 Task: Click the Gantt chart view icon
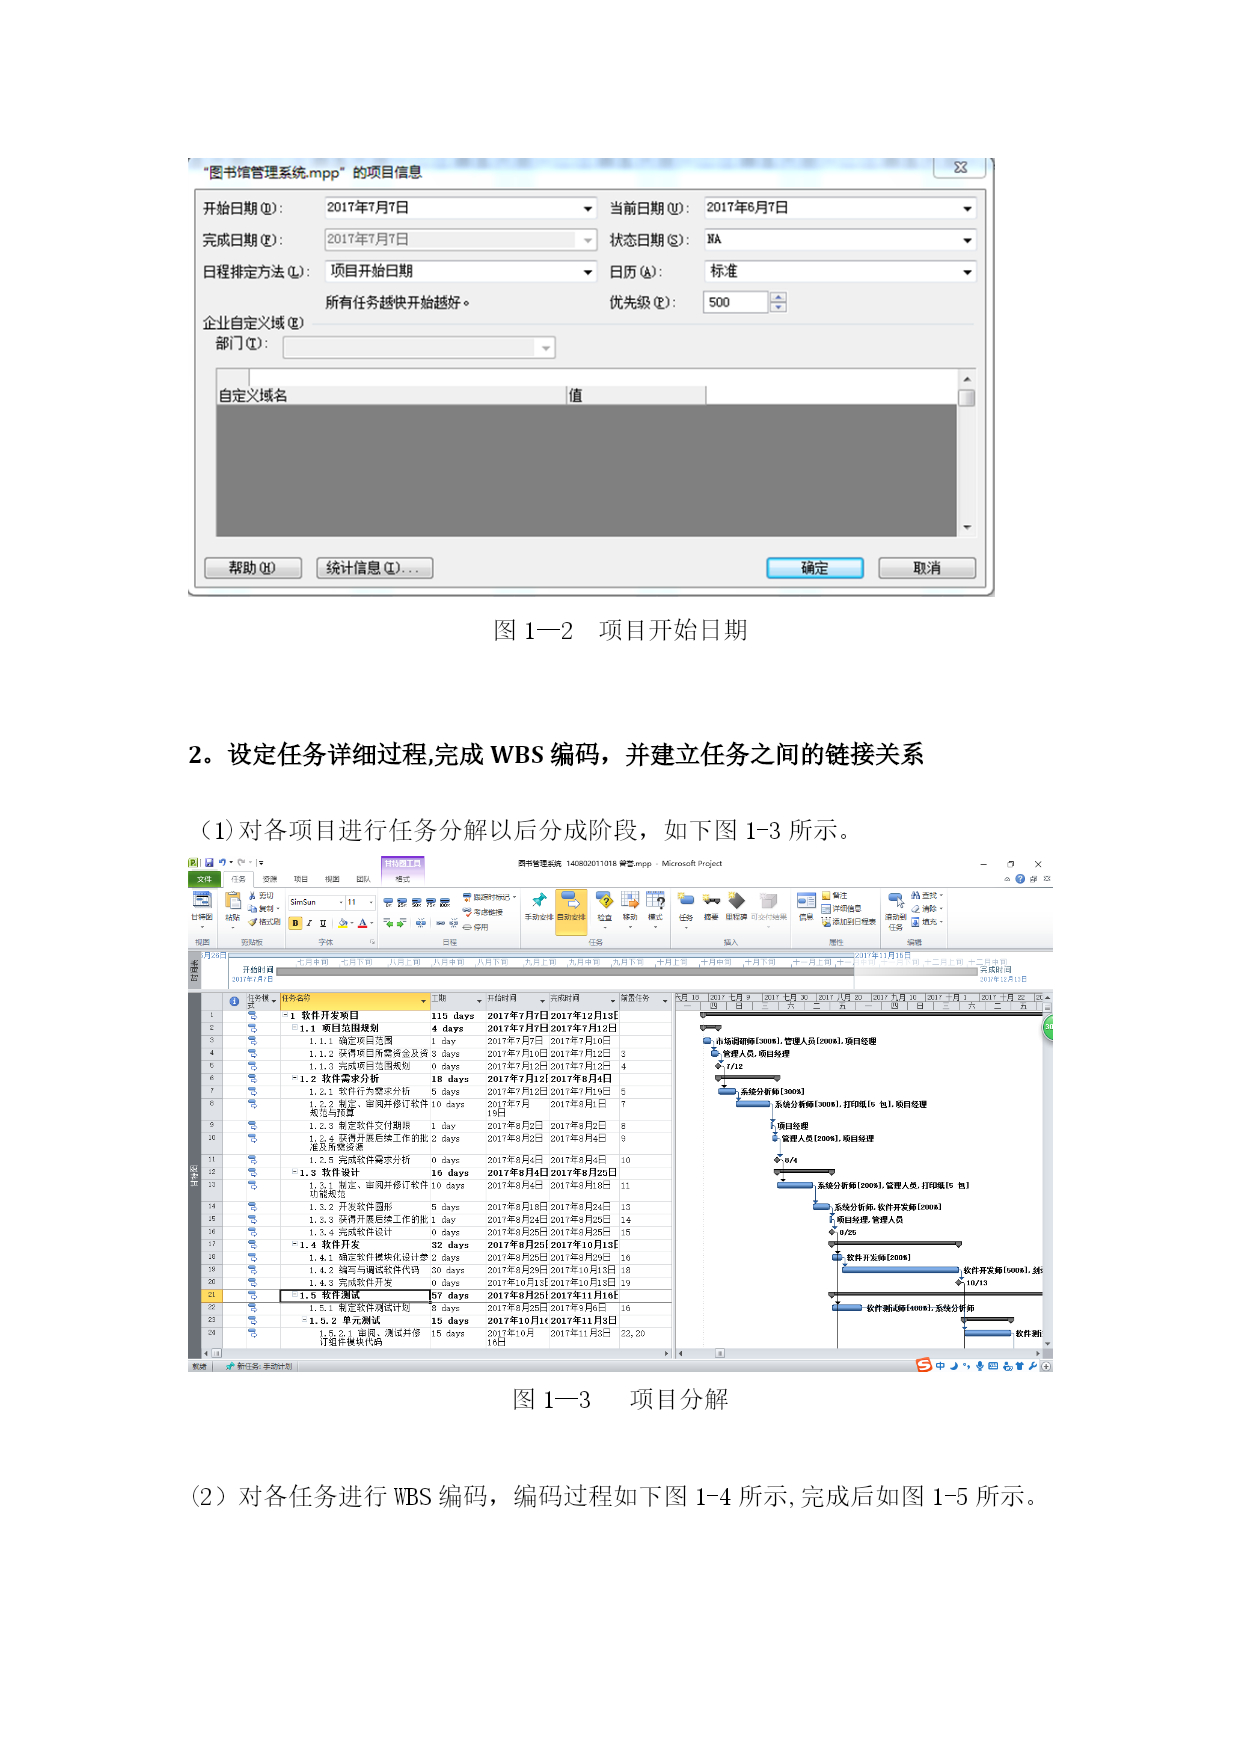pyautogui.click(x=202, y=899)
